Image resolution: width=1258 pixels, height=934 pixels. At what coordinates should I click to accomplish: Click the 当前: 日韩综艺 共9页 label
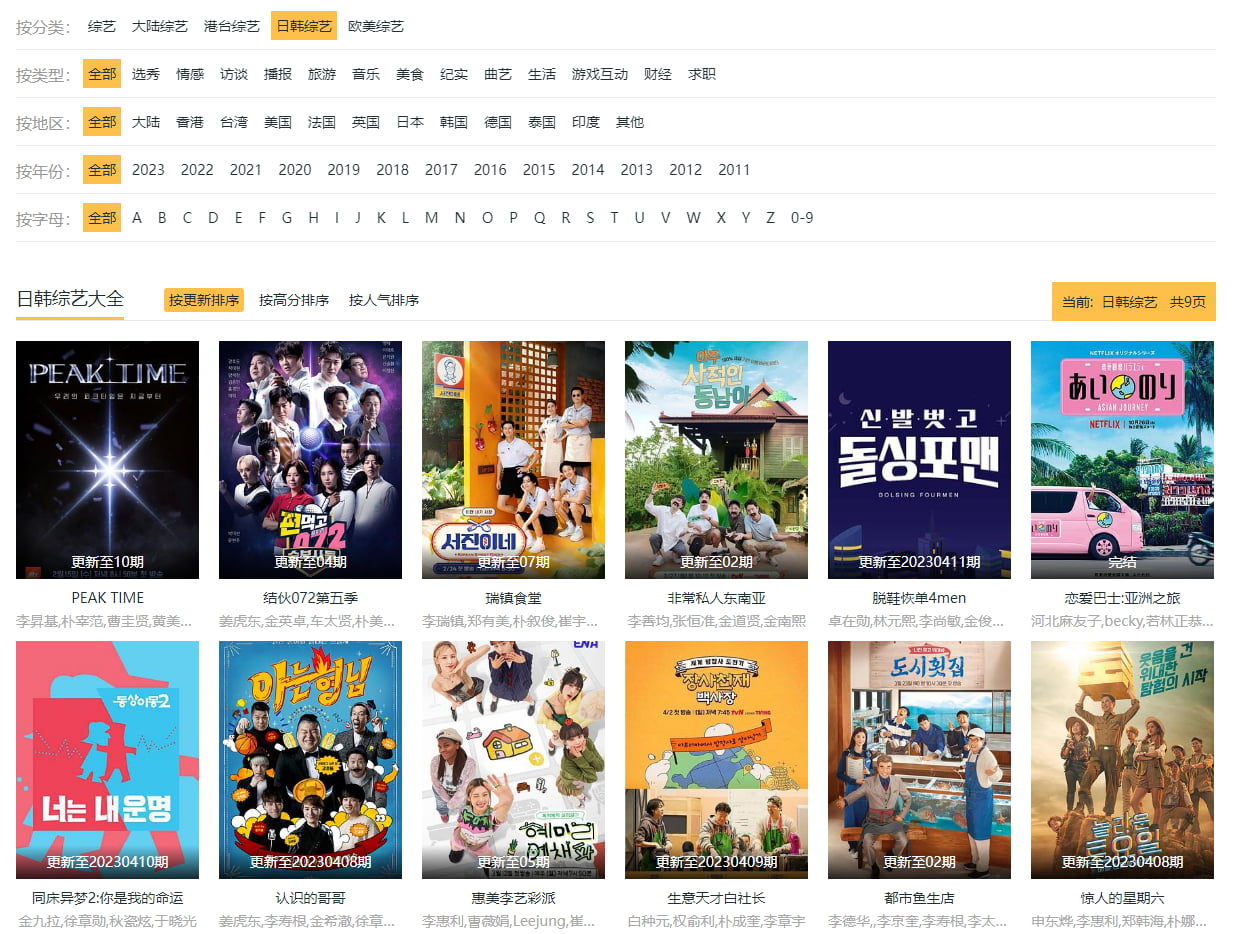click(1134, 301)
